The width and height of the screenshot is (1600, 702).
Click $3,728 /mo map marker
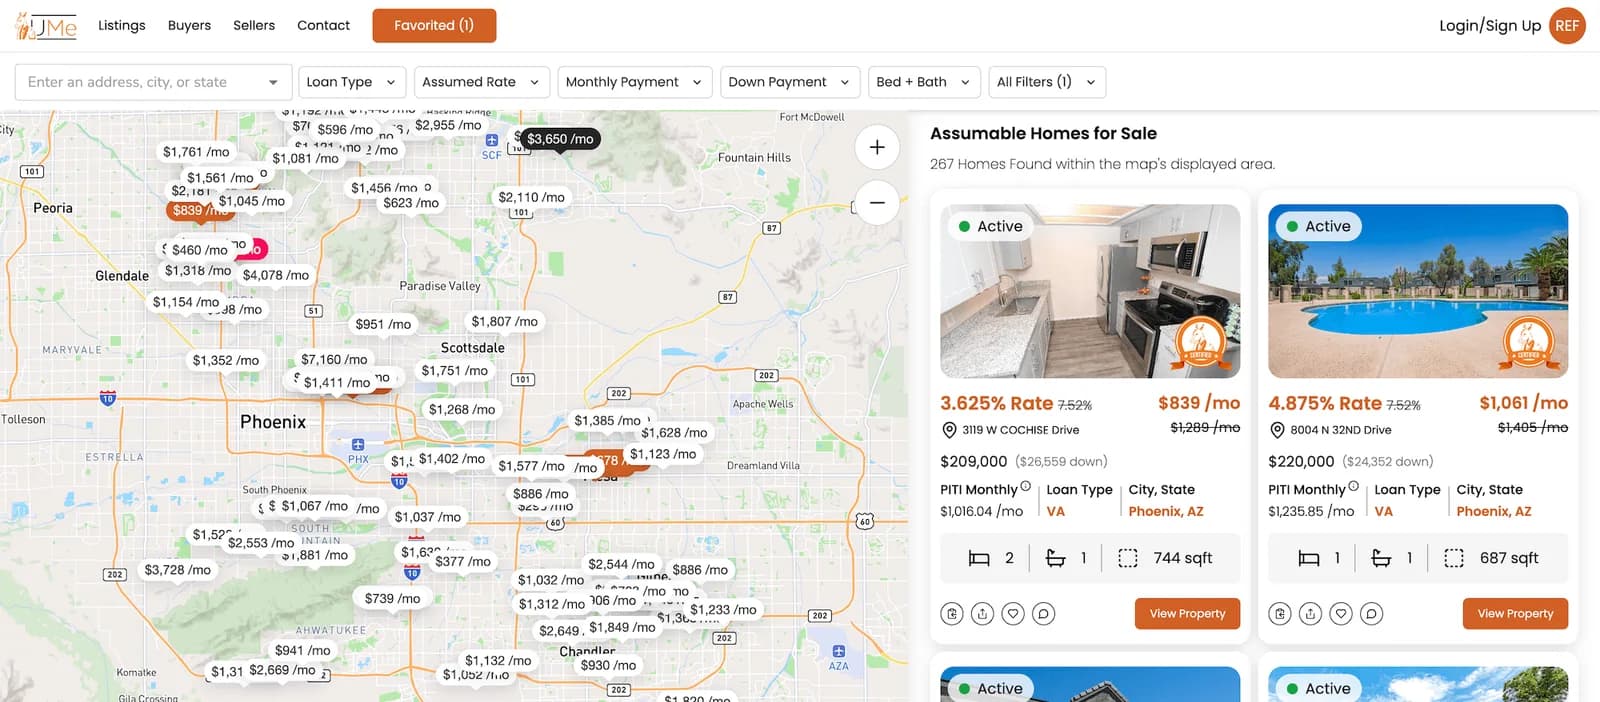[178, 569]
